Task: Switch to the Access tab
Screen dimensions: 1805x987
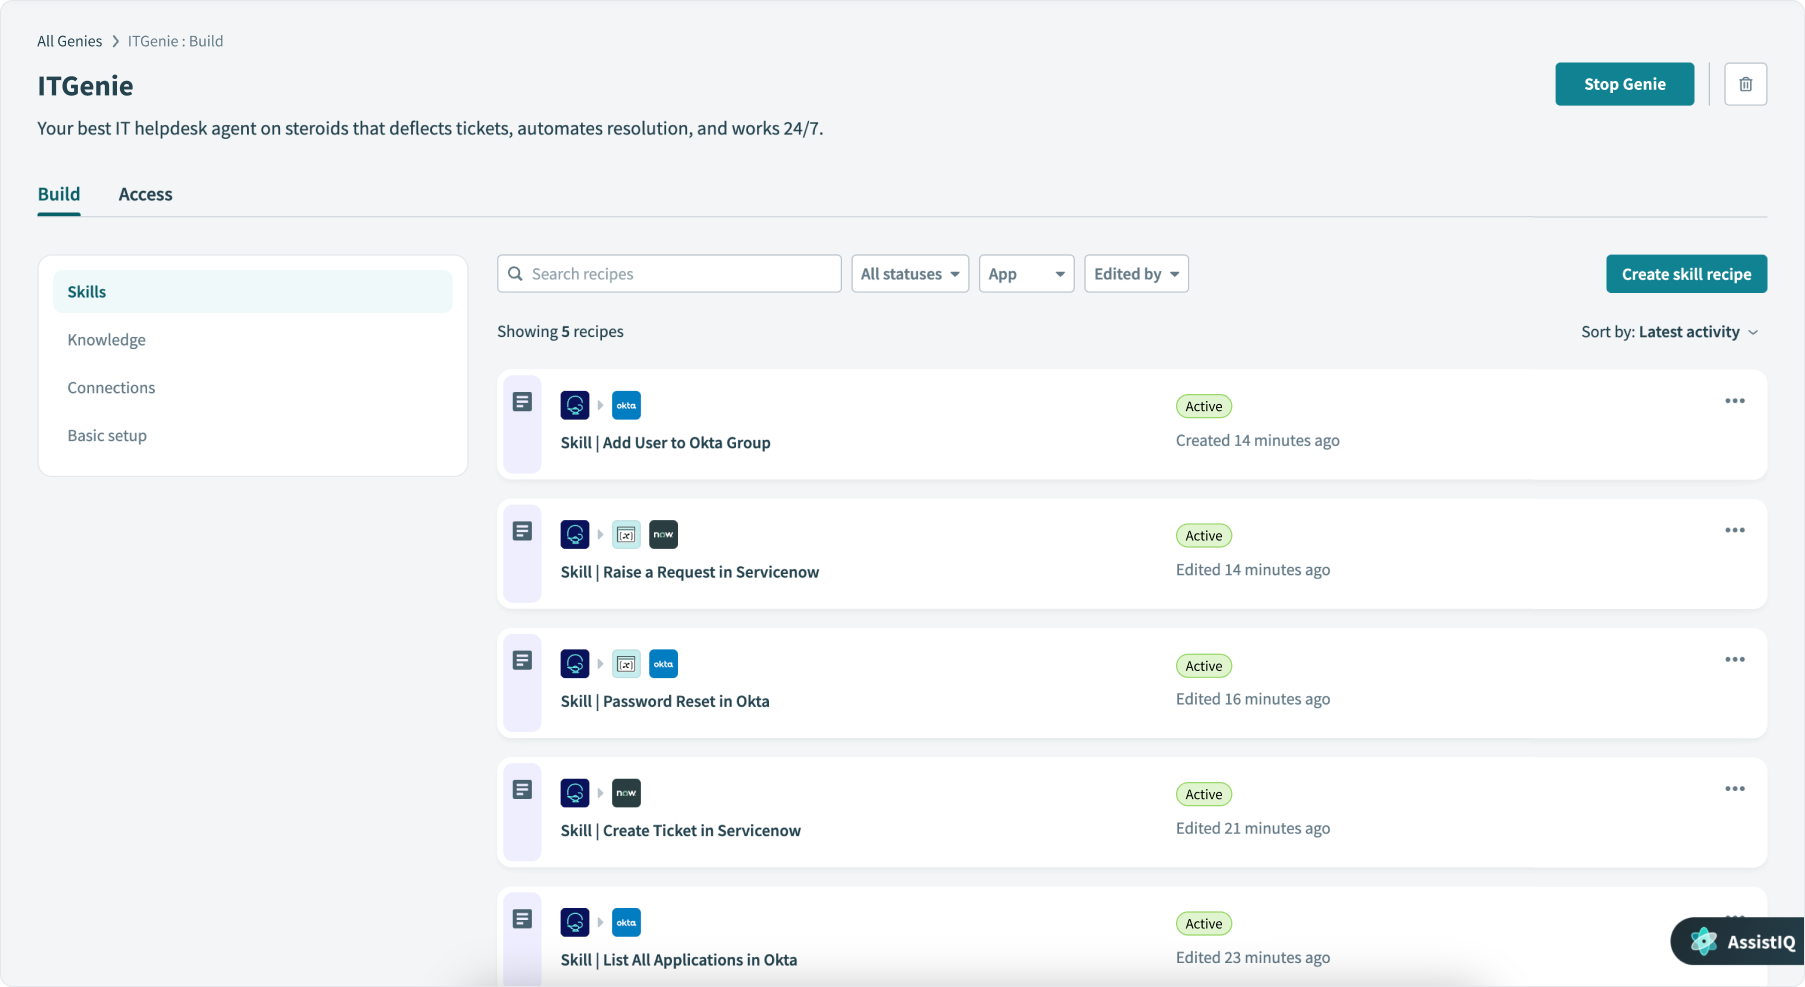Action: tap(145, 193)
